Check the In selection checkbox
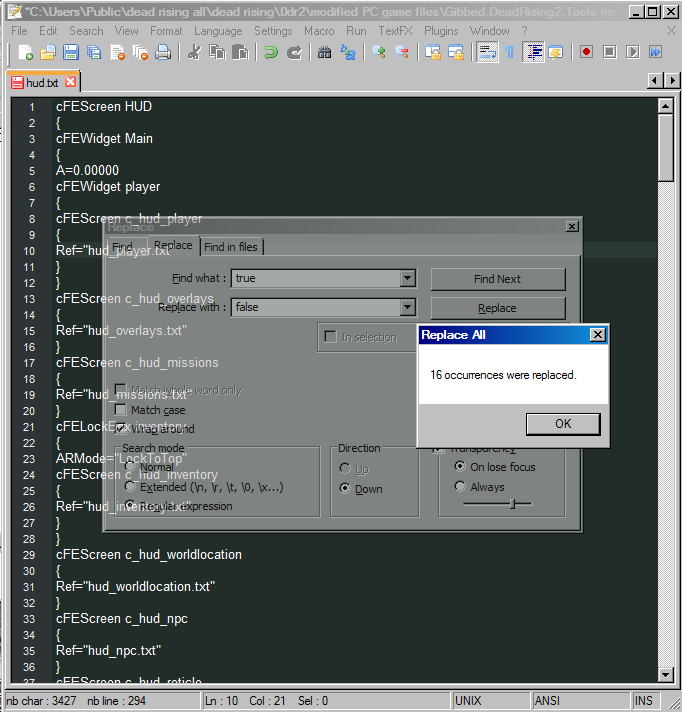The width and height of the screenshot is (682, 712). (330, 336)
